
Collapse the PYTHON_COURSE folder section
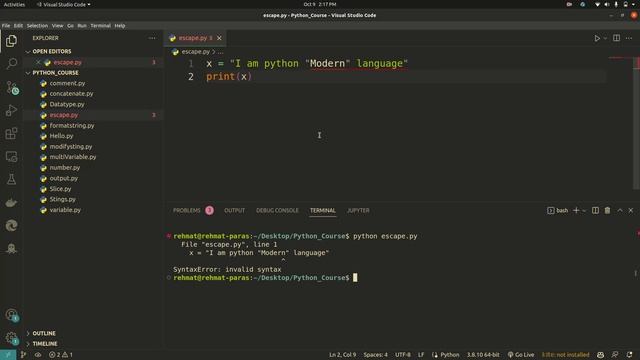point(55,73)
